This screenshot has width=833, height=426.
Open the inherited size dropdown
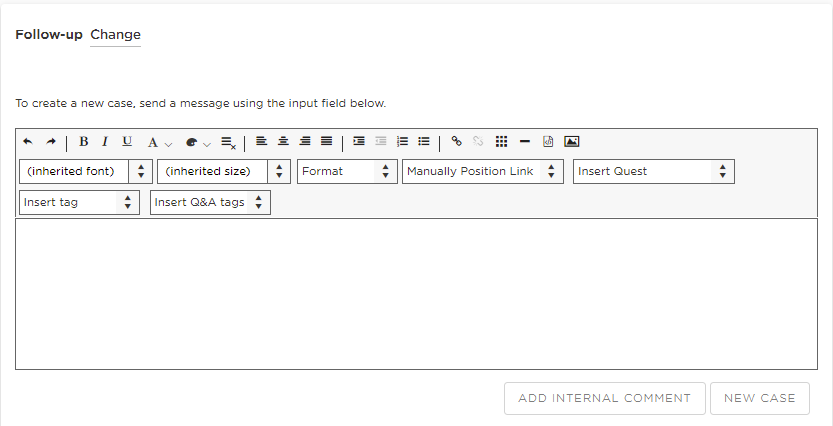coord(224,172)
